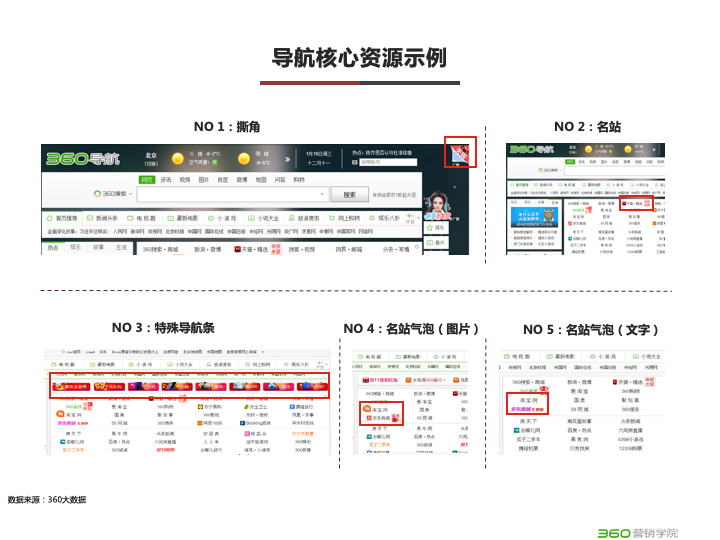Click 淘宝网 in the NO 5 red box
The image size is (720, 540).
point(529,400)
